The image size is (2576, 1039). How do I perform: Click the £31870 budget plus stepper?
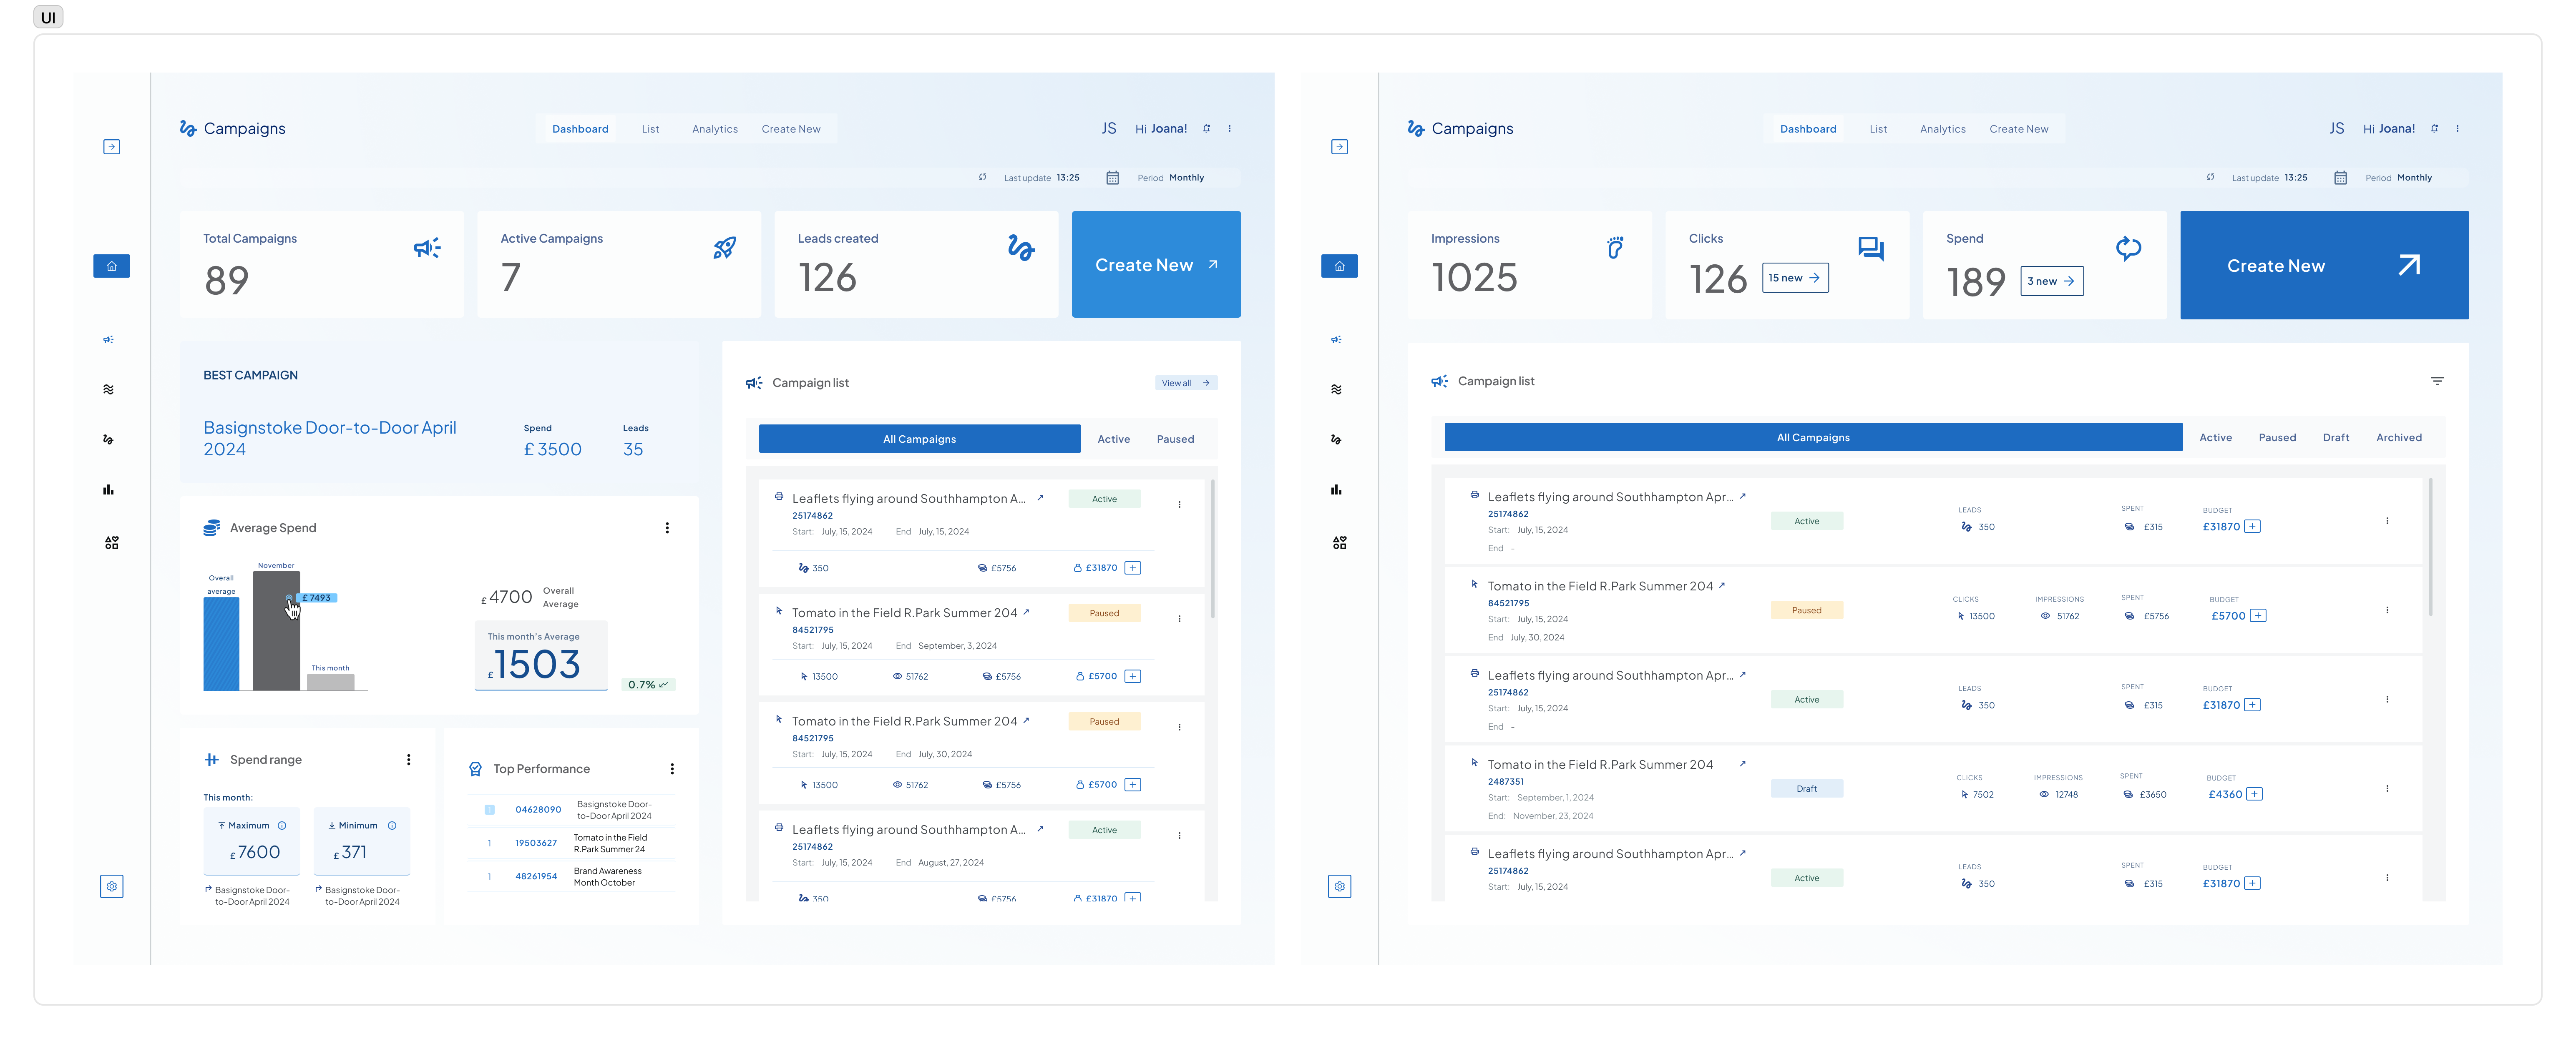tap(1133, 567)
